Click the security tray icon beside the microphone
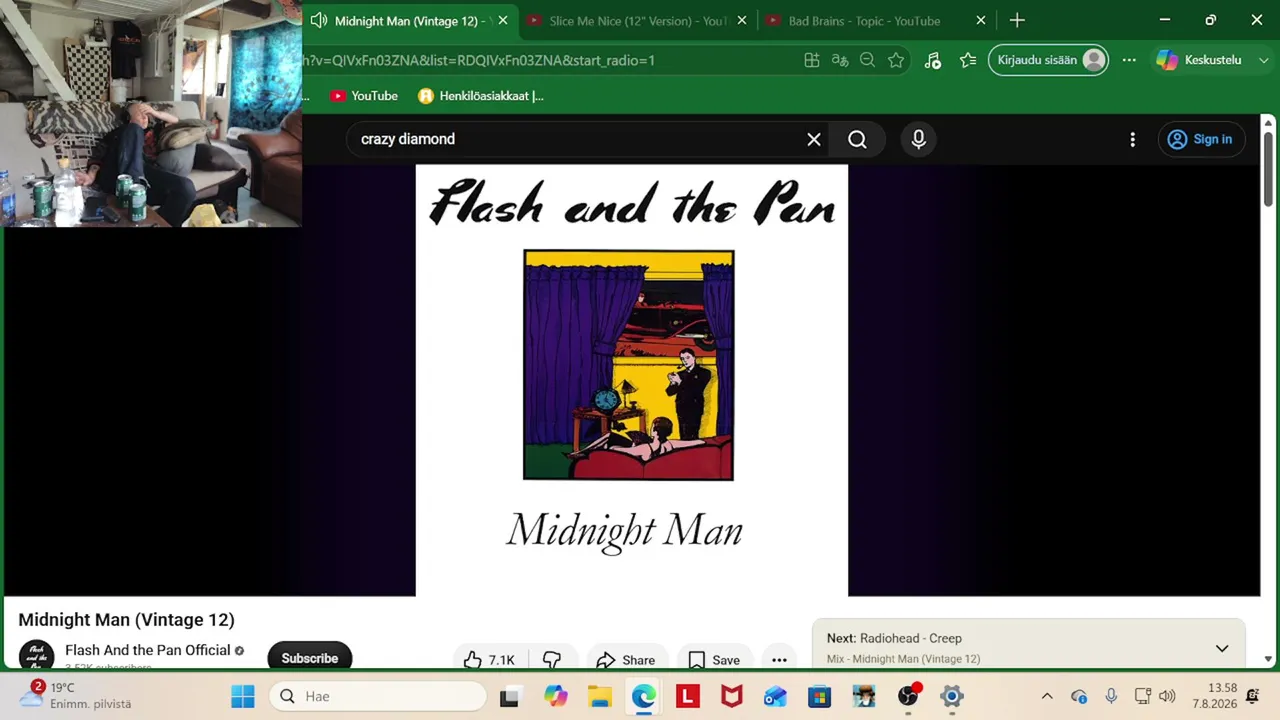This screenshot has height=720, width=1280. coord(1079,696)
